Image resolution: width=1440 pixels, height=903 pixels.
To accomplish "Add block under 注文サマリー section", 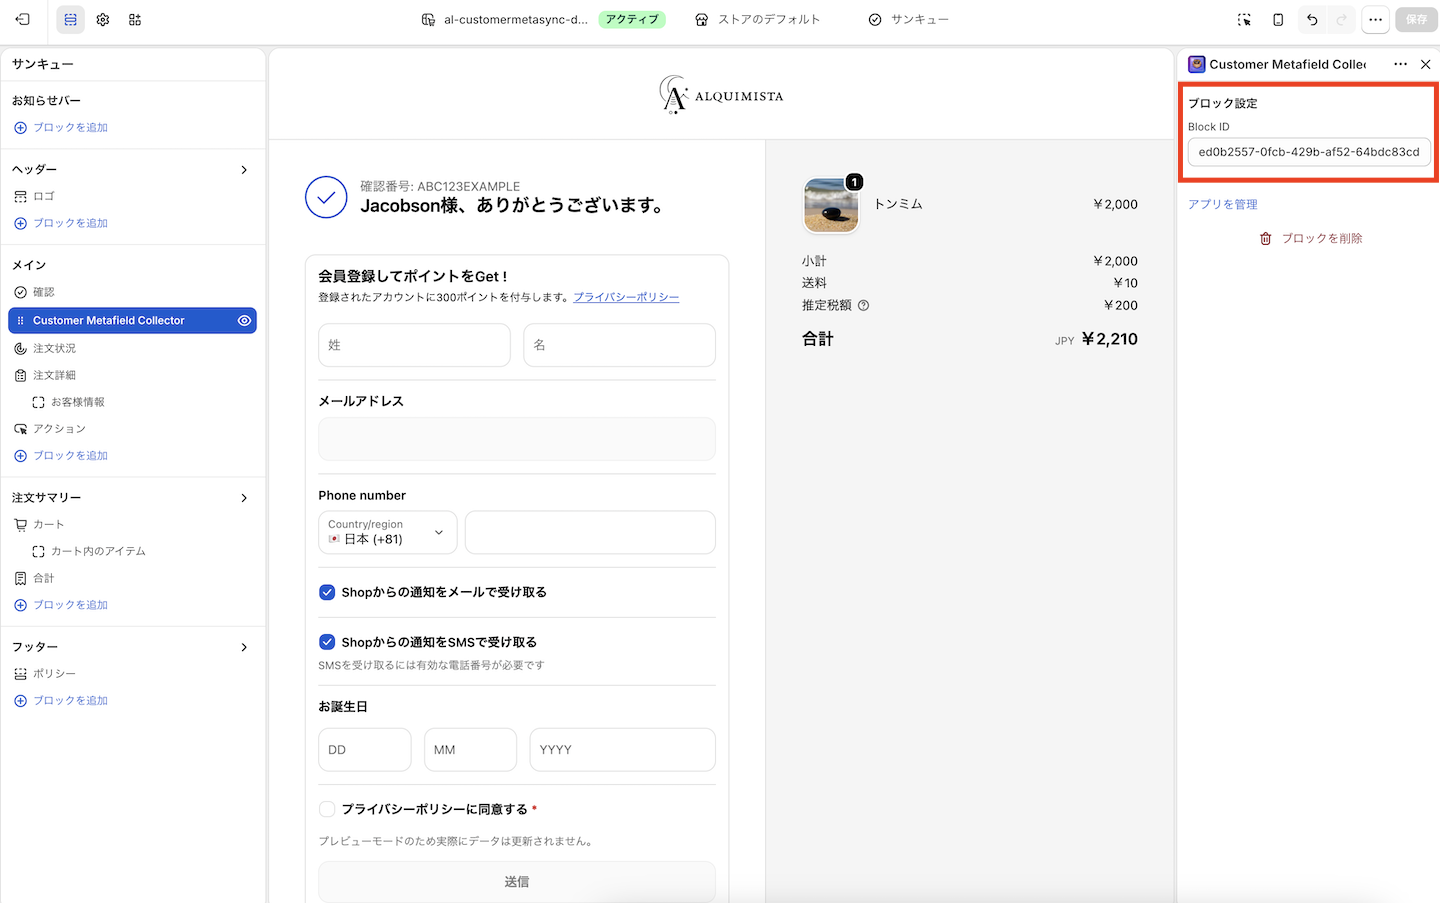I will click(61, 605).
